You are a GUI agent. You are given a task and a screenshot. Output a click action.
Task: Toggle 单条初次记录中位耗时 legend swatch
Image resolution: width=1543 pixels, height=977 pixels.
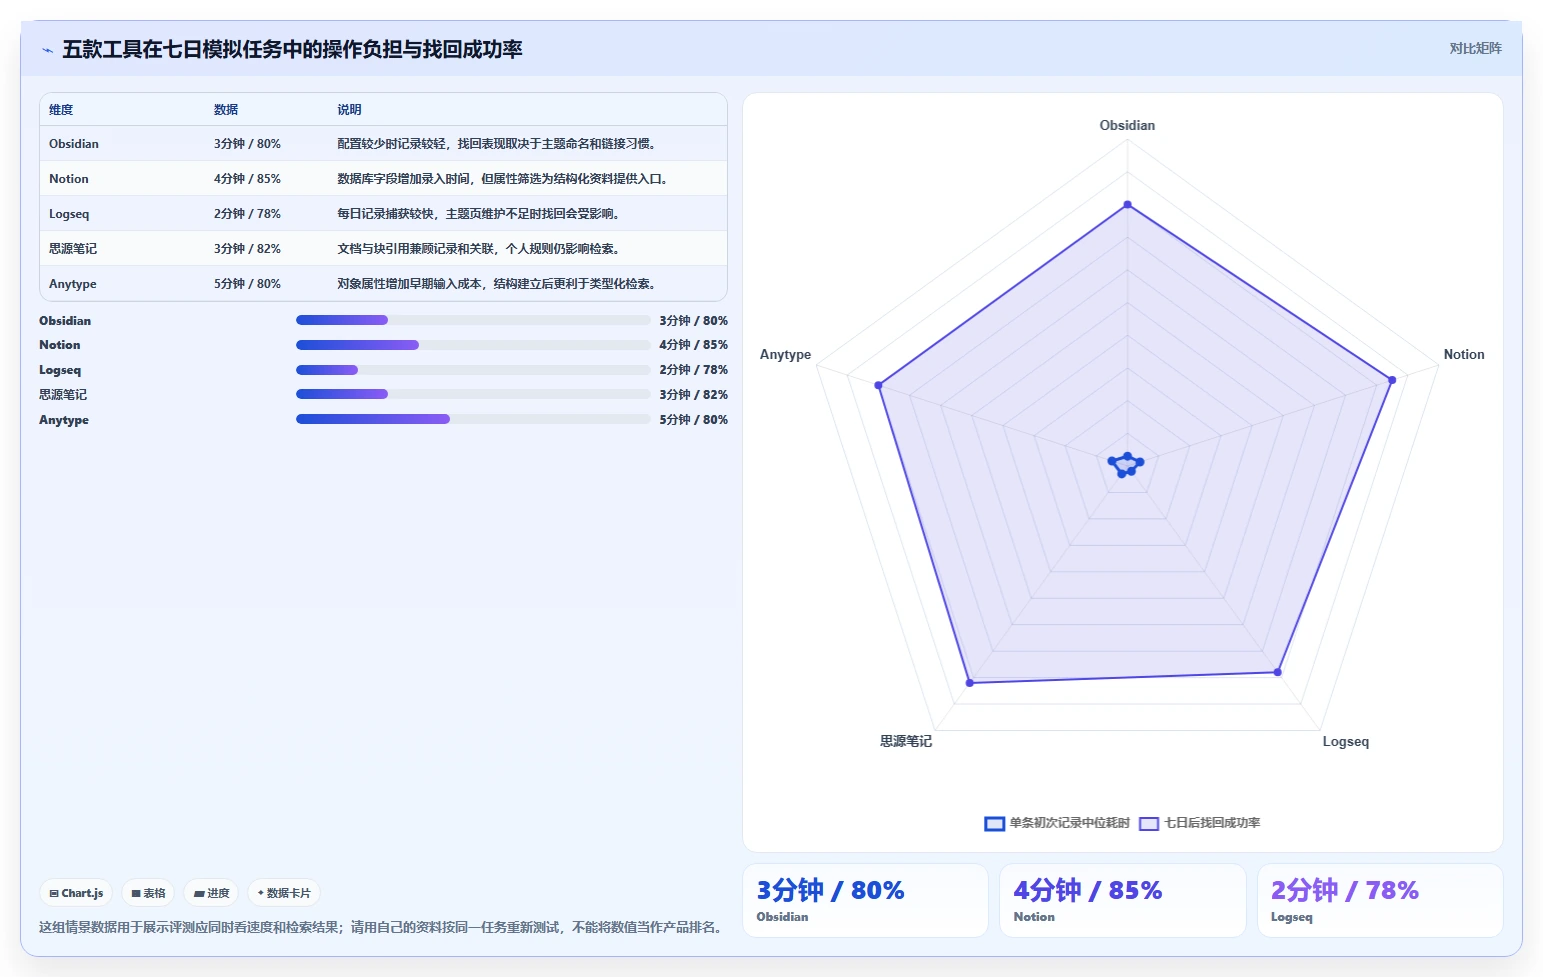[x=994, y=824]
